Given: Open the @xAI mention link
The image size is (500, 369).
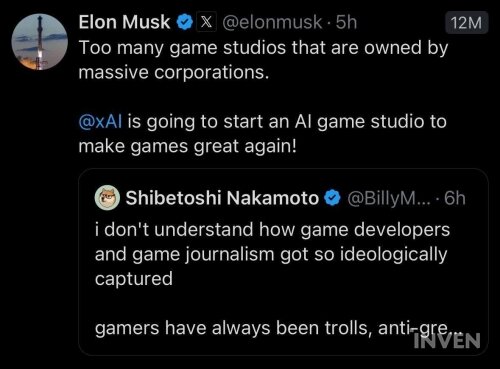Looking at the screenshot, I should click(100, 121).
